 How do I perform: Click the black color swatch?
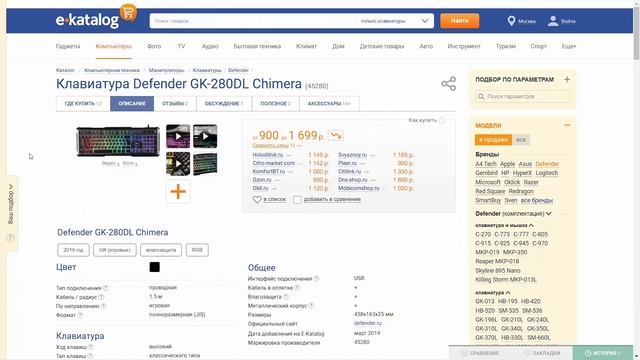pyautogui.click(x=154, y=267)
